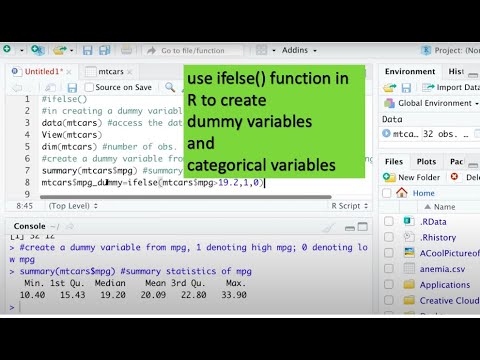Switch to the Plots tab
Screen dimensions: 480x360
(426, 162)
